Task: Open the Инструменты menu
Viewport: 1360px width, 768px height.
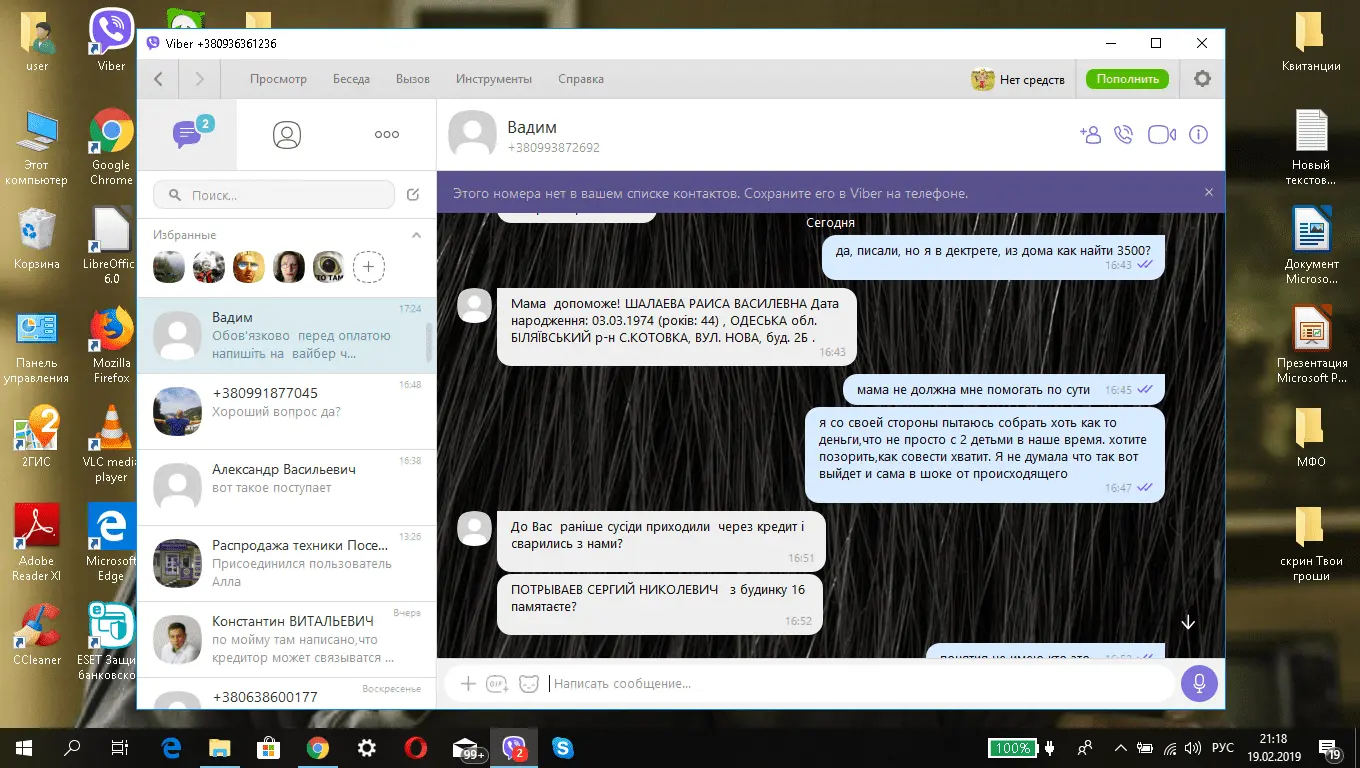Action: [x=493, y=79]
